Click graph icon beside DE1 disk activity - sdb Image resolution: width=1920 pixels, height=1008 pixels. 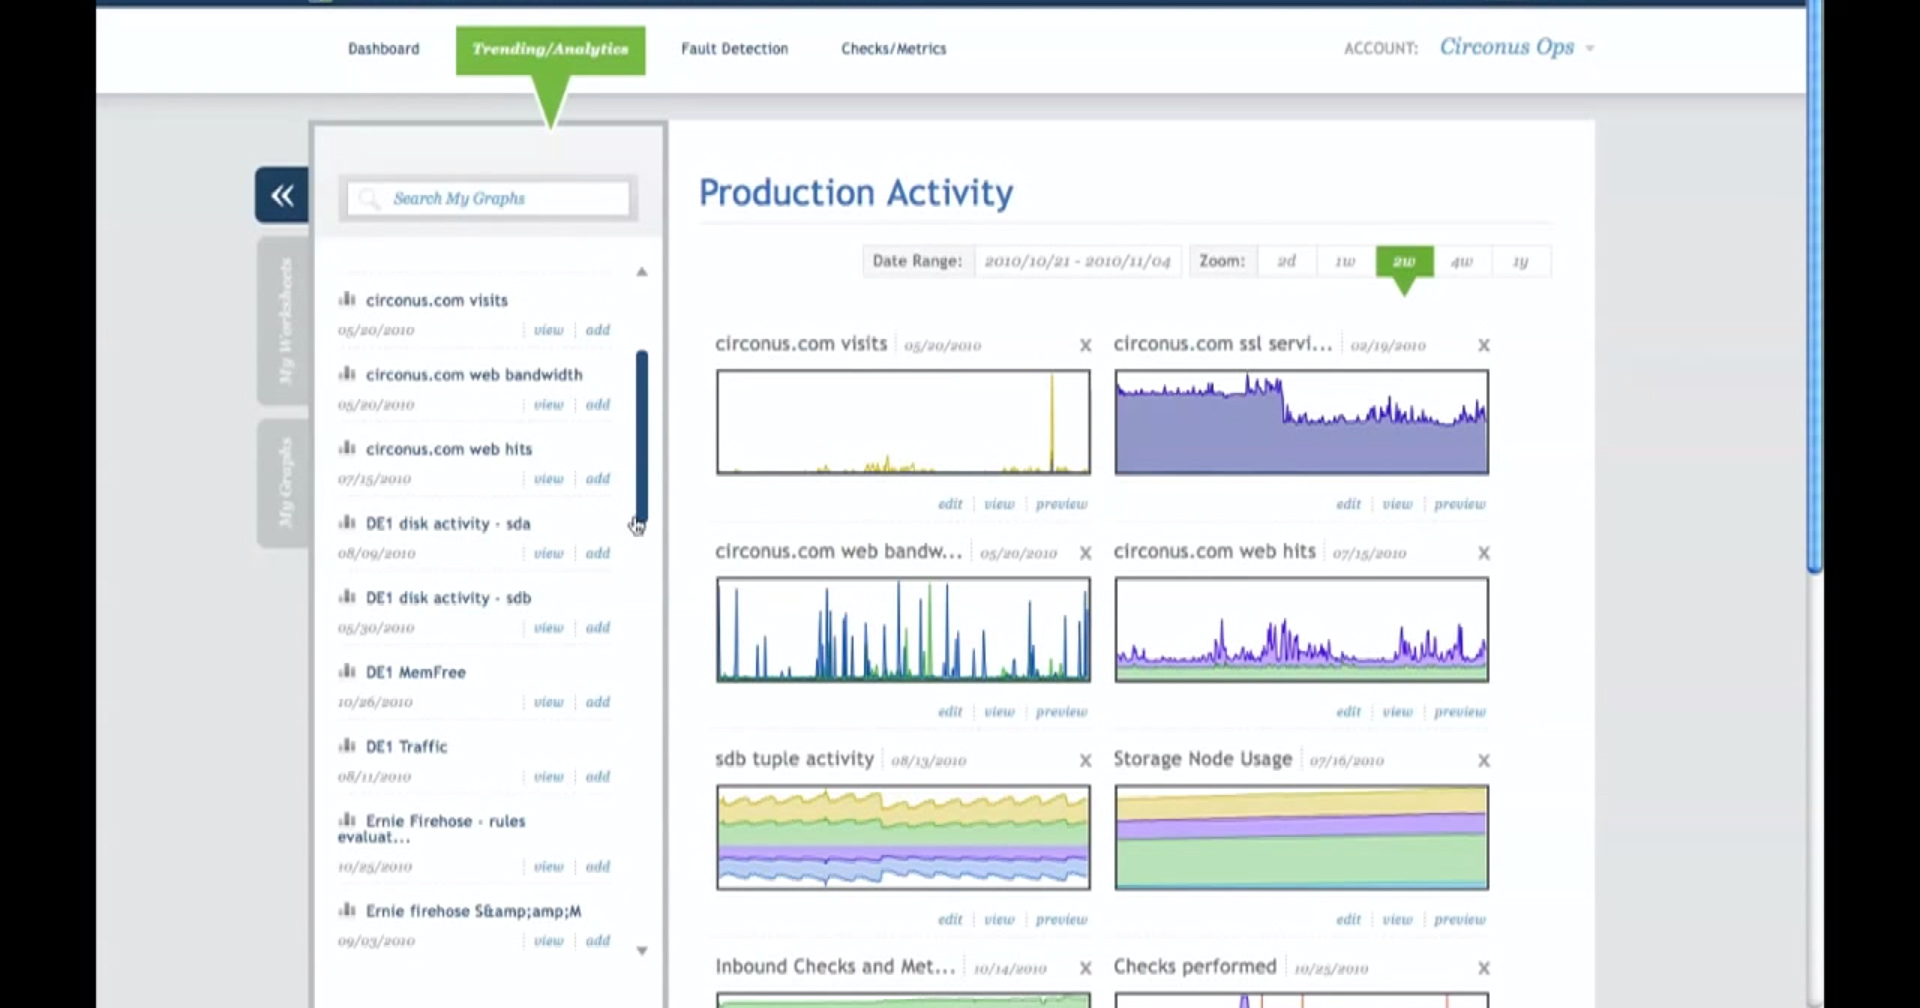(x=347, y=596)
